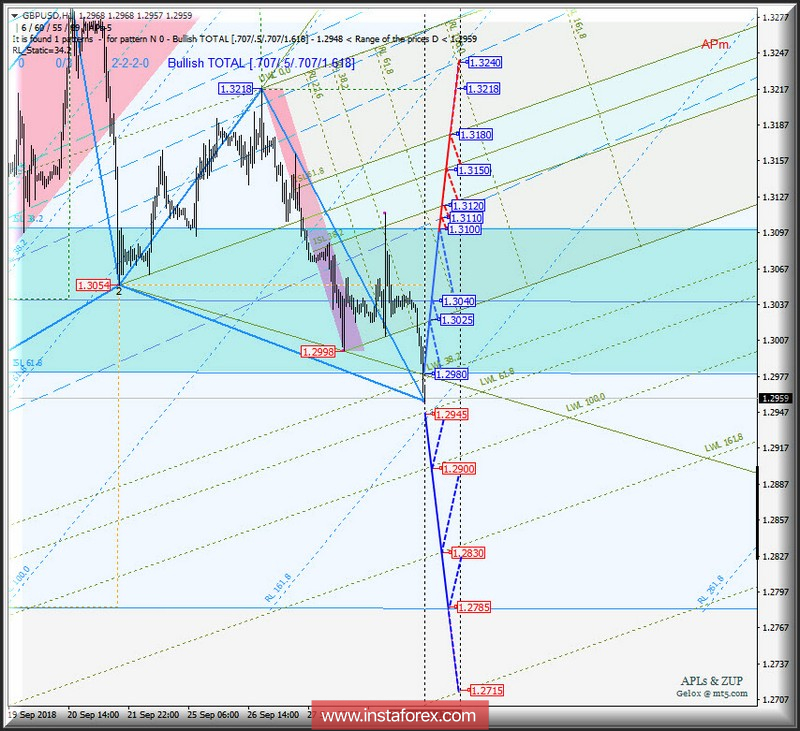Click the RL_Static=34.2 indicator text
This screenshot has height=731, width=800.
42,50
